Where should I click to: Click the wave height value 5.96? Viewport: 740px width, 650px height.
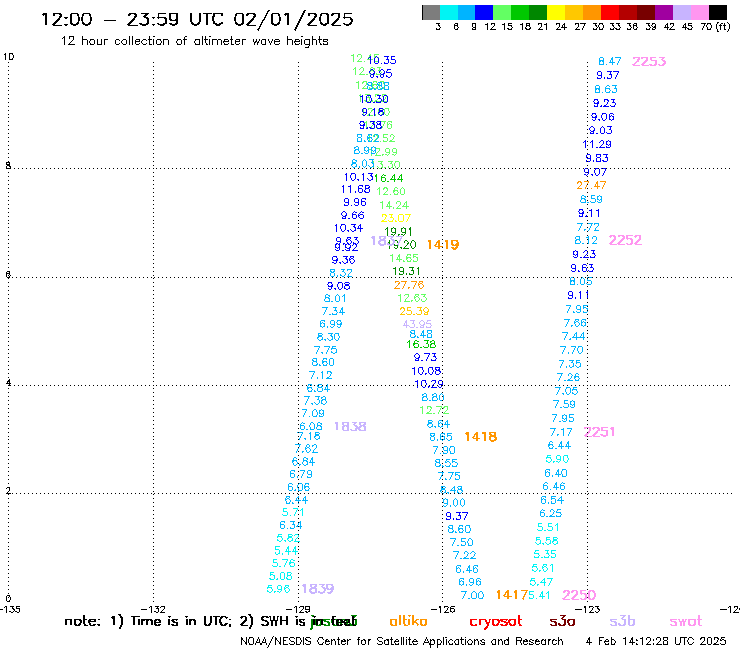(x=278, y=589)
